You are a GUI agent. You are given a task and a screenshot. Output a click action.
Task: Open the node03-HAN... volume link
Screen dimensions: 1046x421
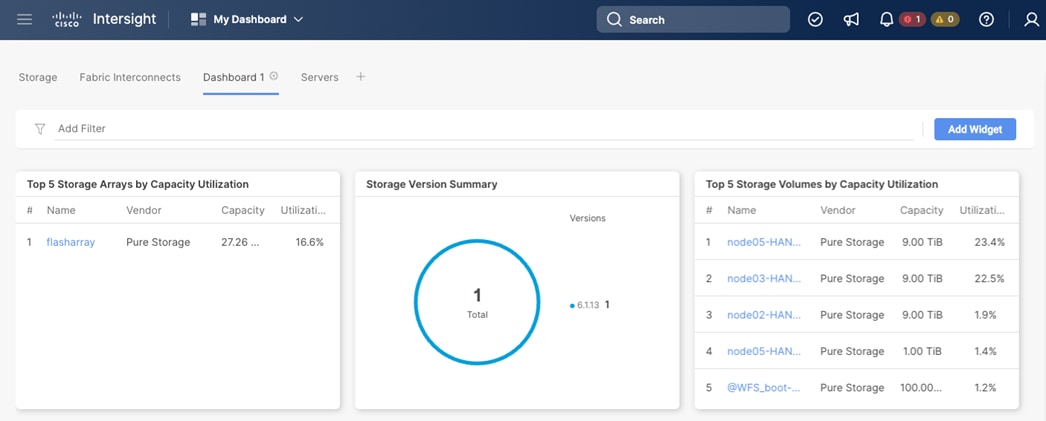point(763,278)
